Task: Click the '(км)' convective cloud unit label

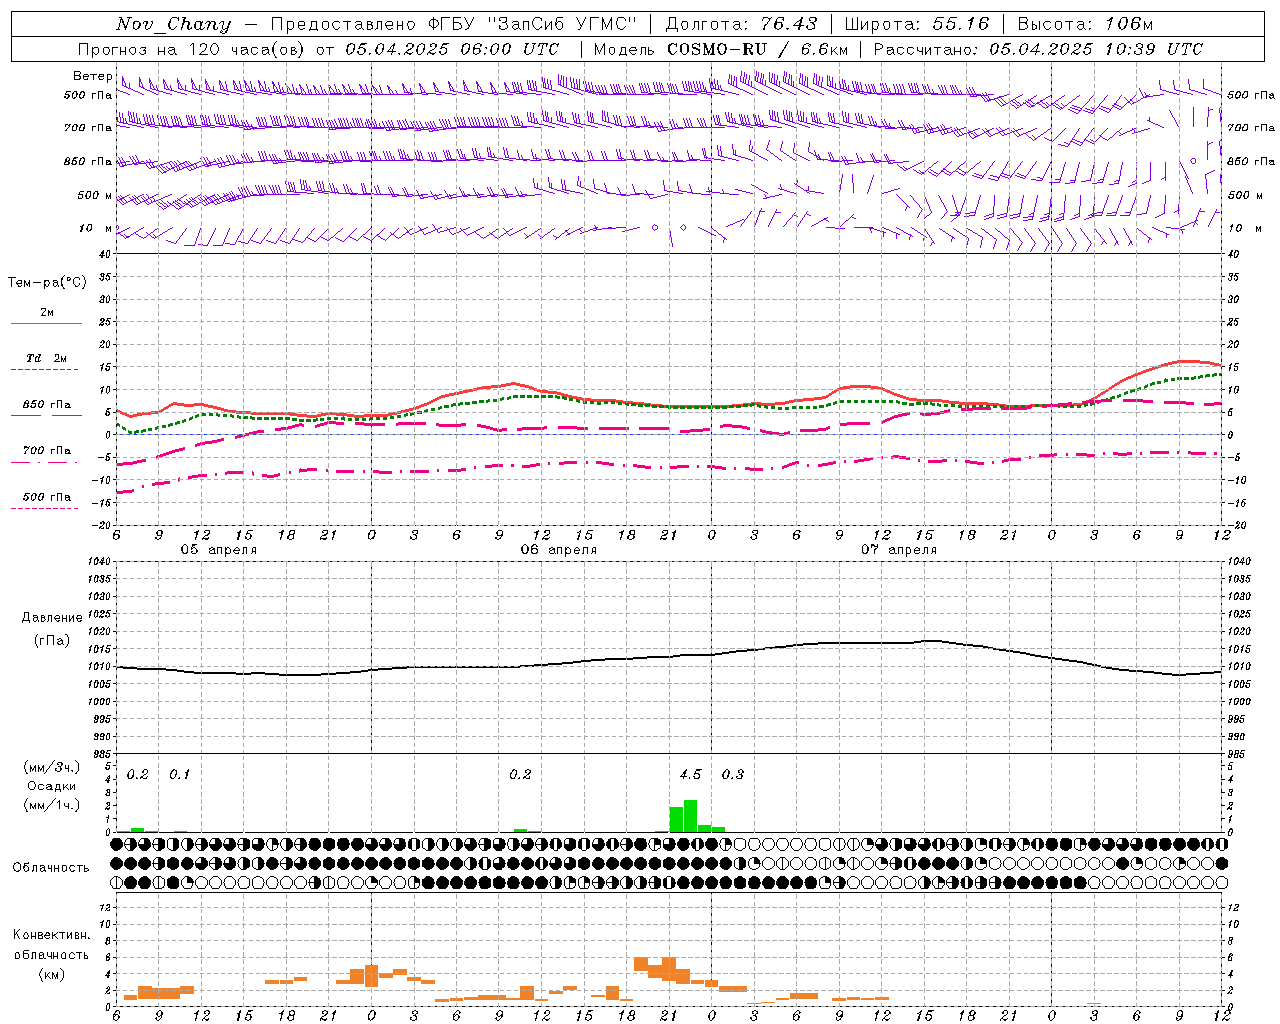Action: (x=51, y=974)
